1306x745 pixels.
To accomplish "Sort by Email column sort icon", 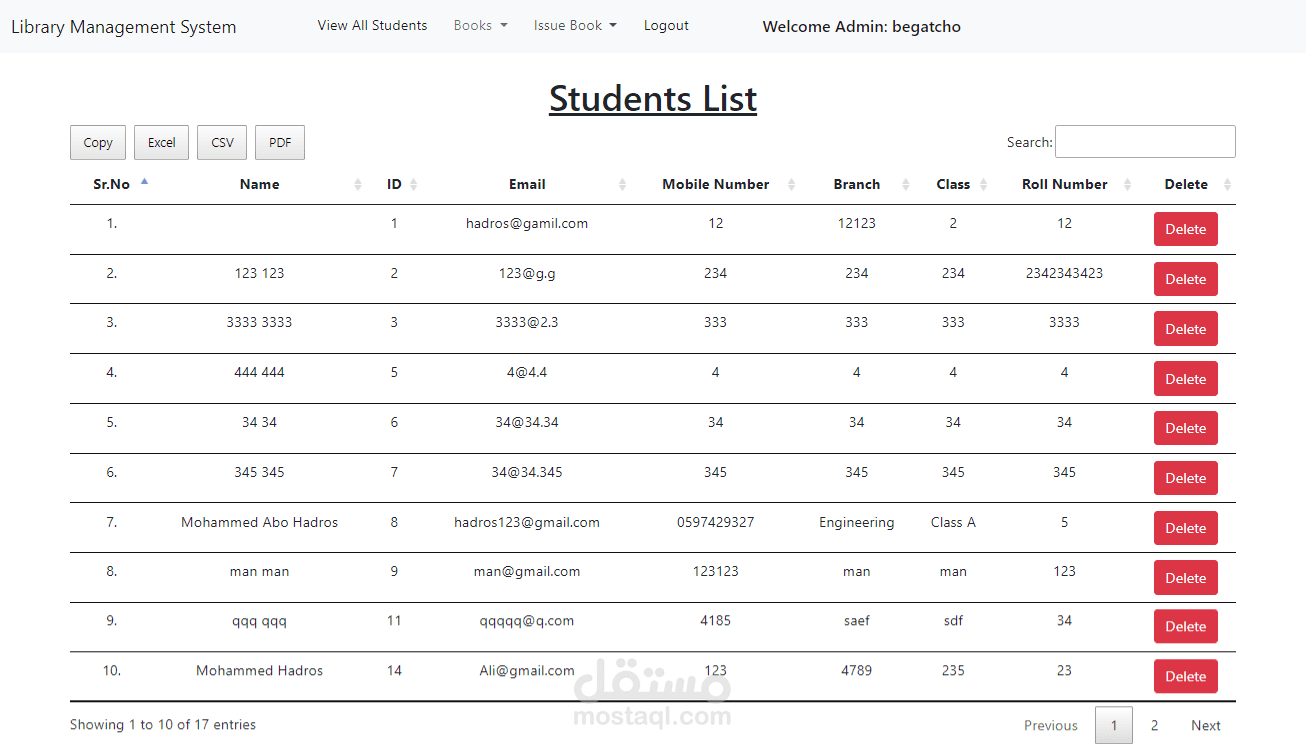I will click(622, 185).
